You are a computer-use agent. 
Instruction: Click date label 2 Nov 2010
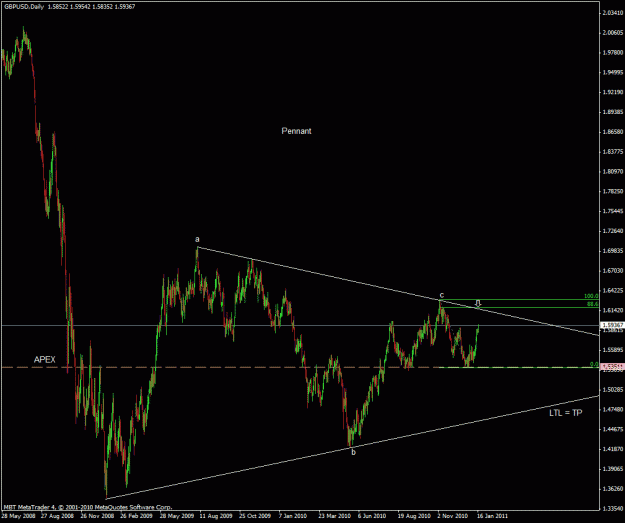tap(453, 516)
